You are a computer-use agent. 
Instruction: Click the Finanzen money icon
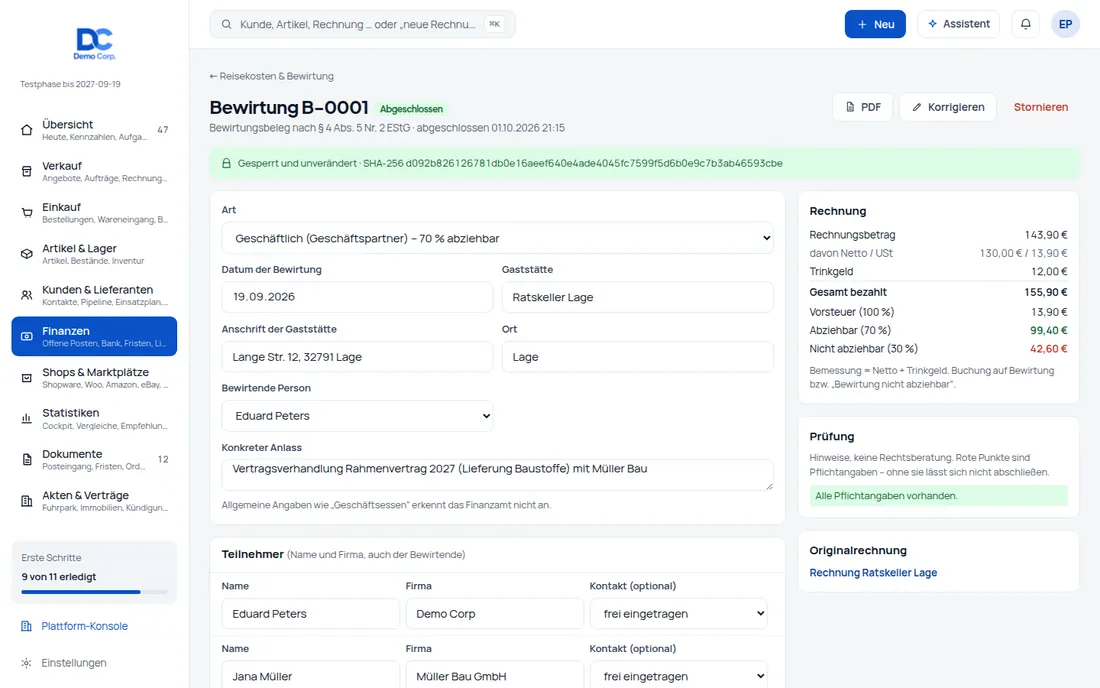[x=27, y=337]
